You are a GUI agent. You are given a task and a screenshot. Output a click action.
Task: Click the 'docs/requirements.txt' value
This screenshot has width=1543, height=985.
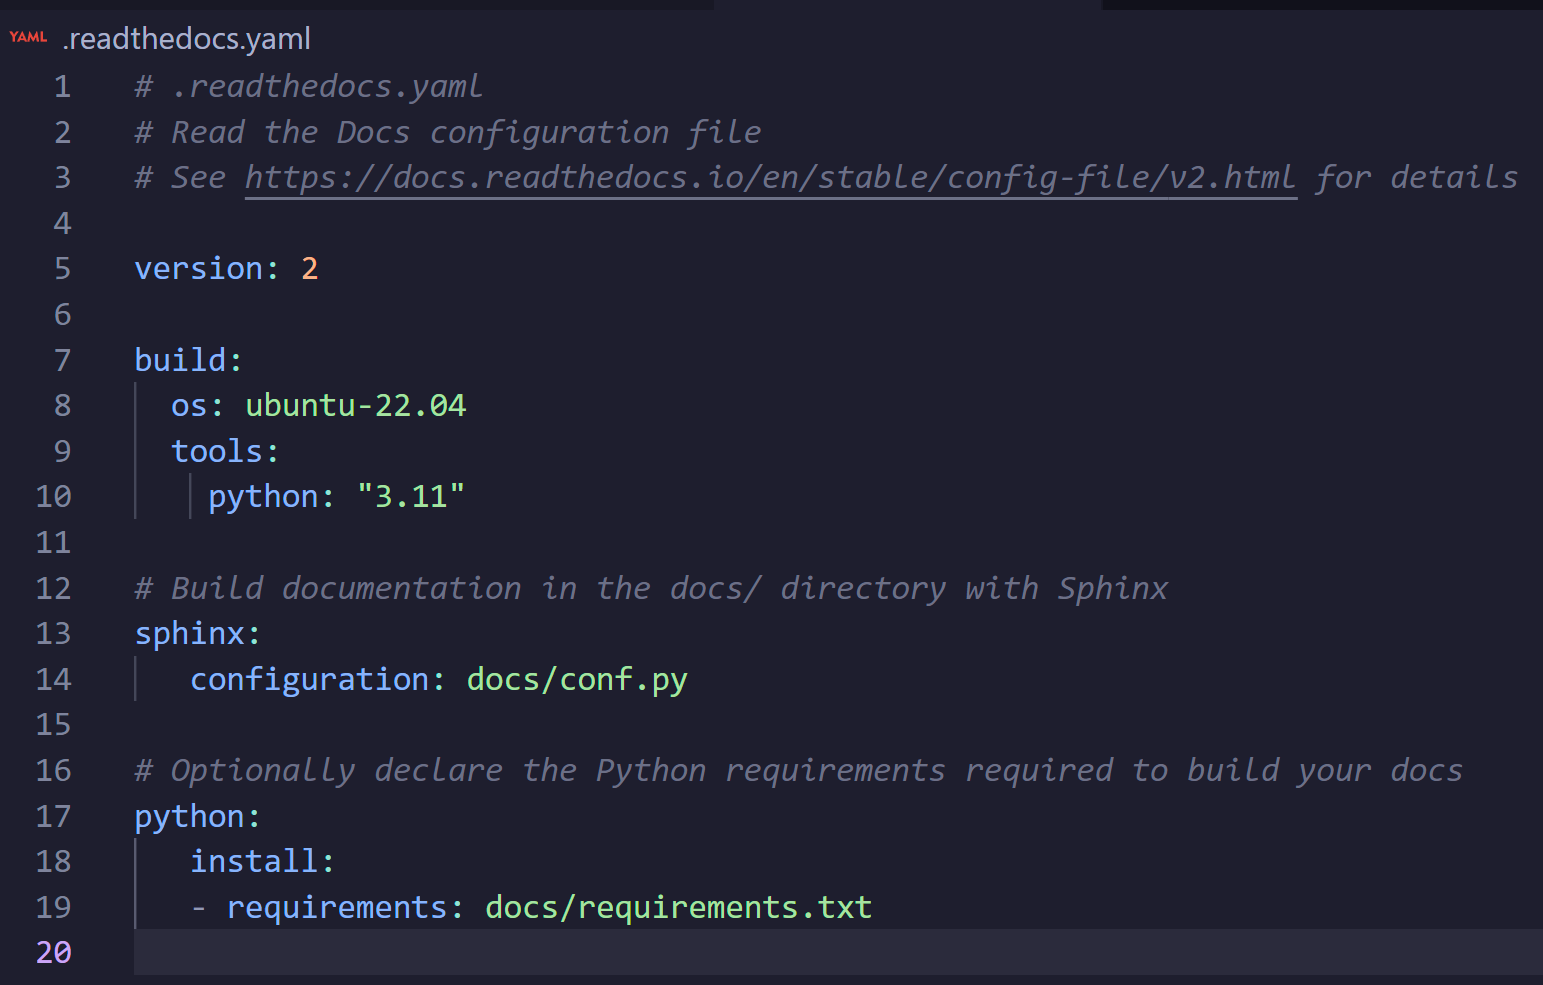pyautogui.click(x=679, y=907)
